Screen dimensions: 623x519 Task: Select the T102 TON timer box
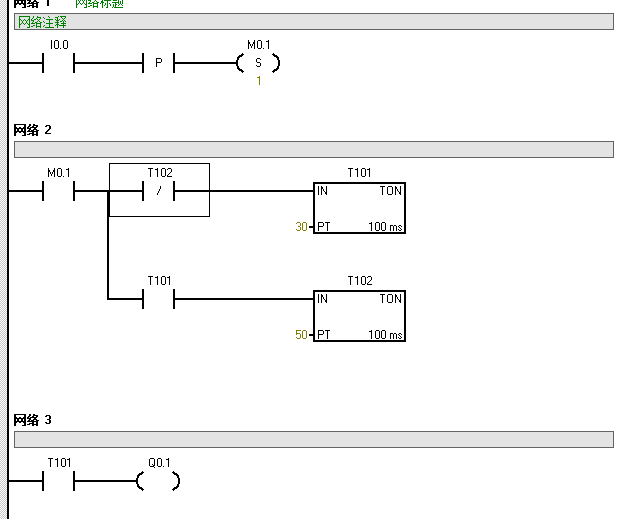[x=359, y=315]
